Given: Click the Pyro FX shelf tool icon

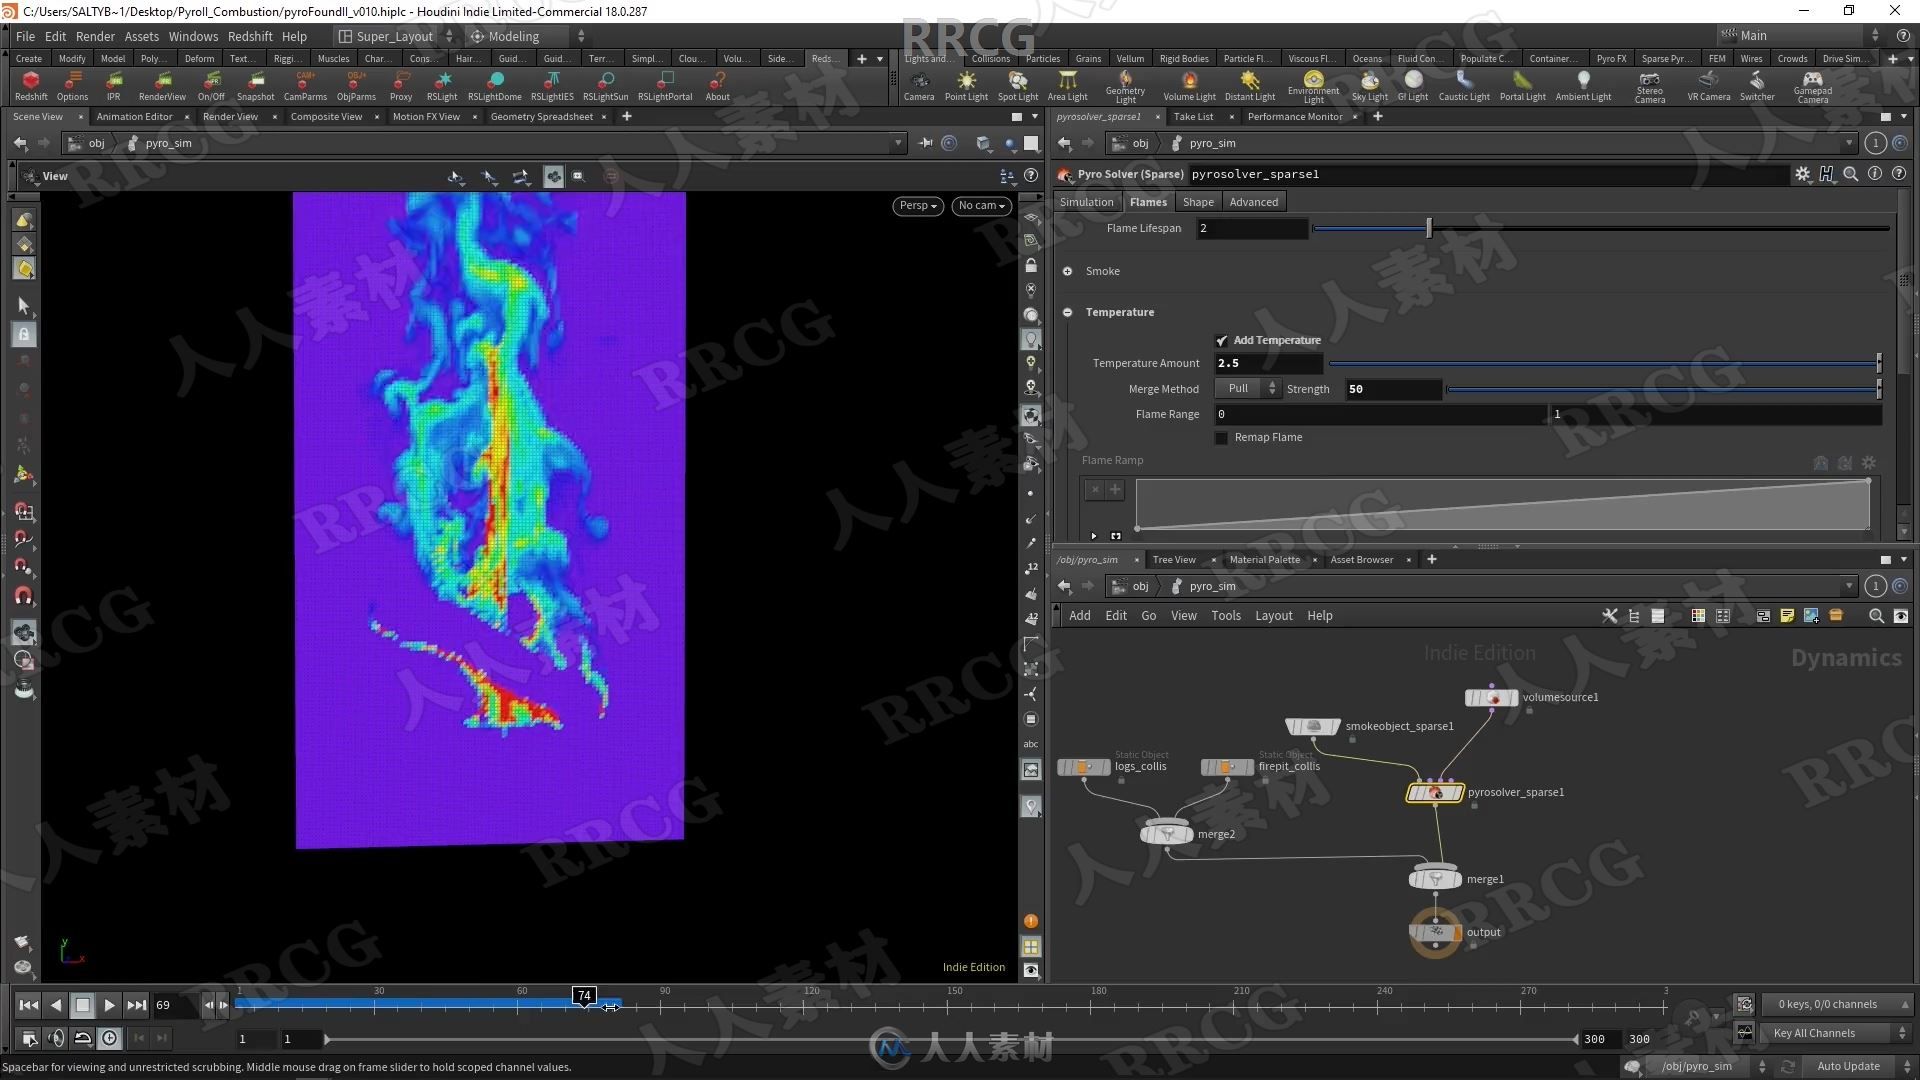Looking at the screenshot, I should pos(1611,58).
